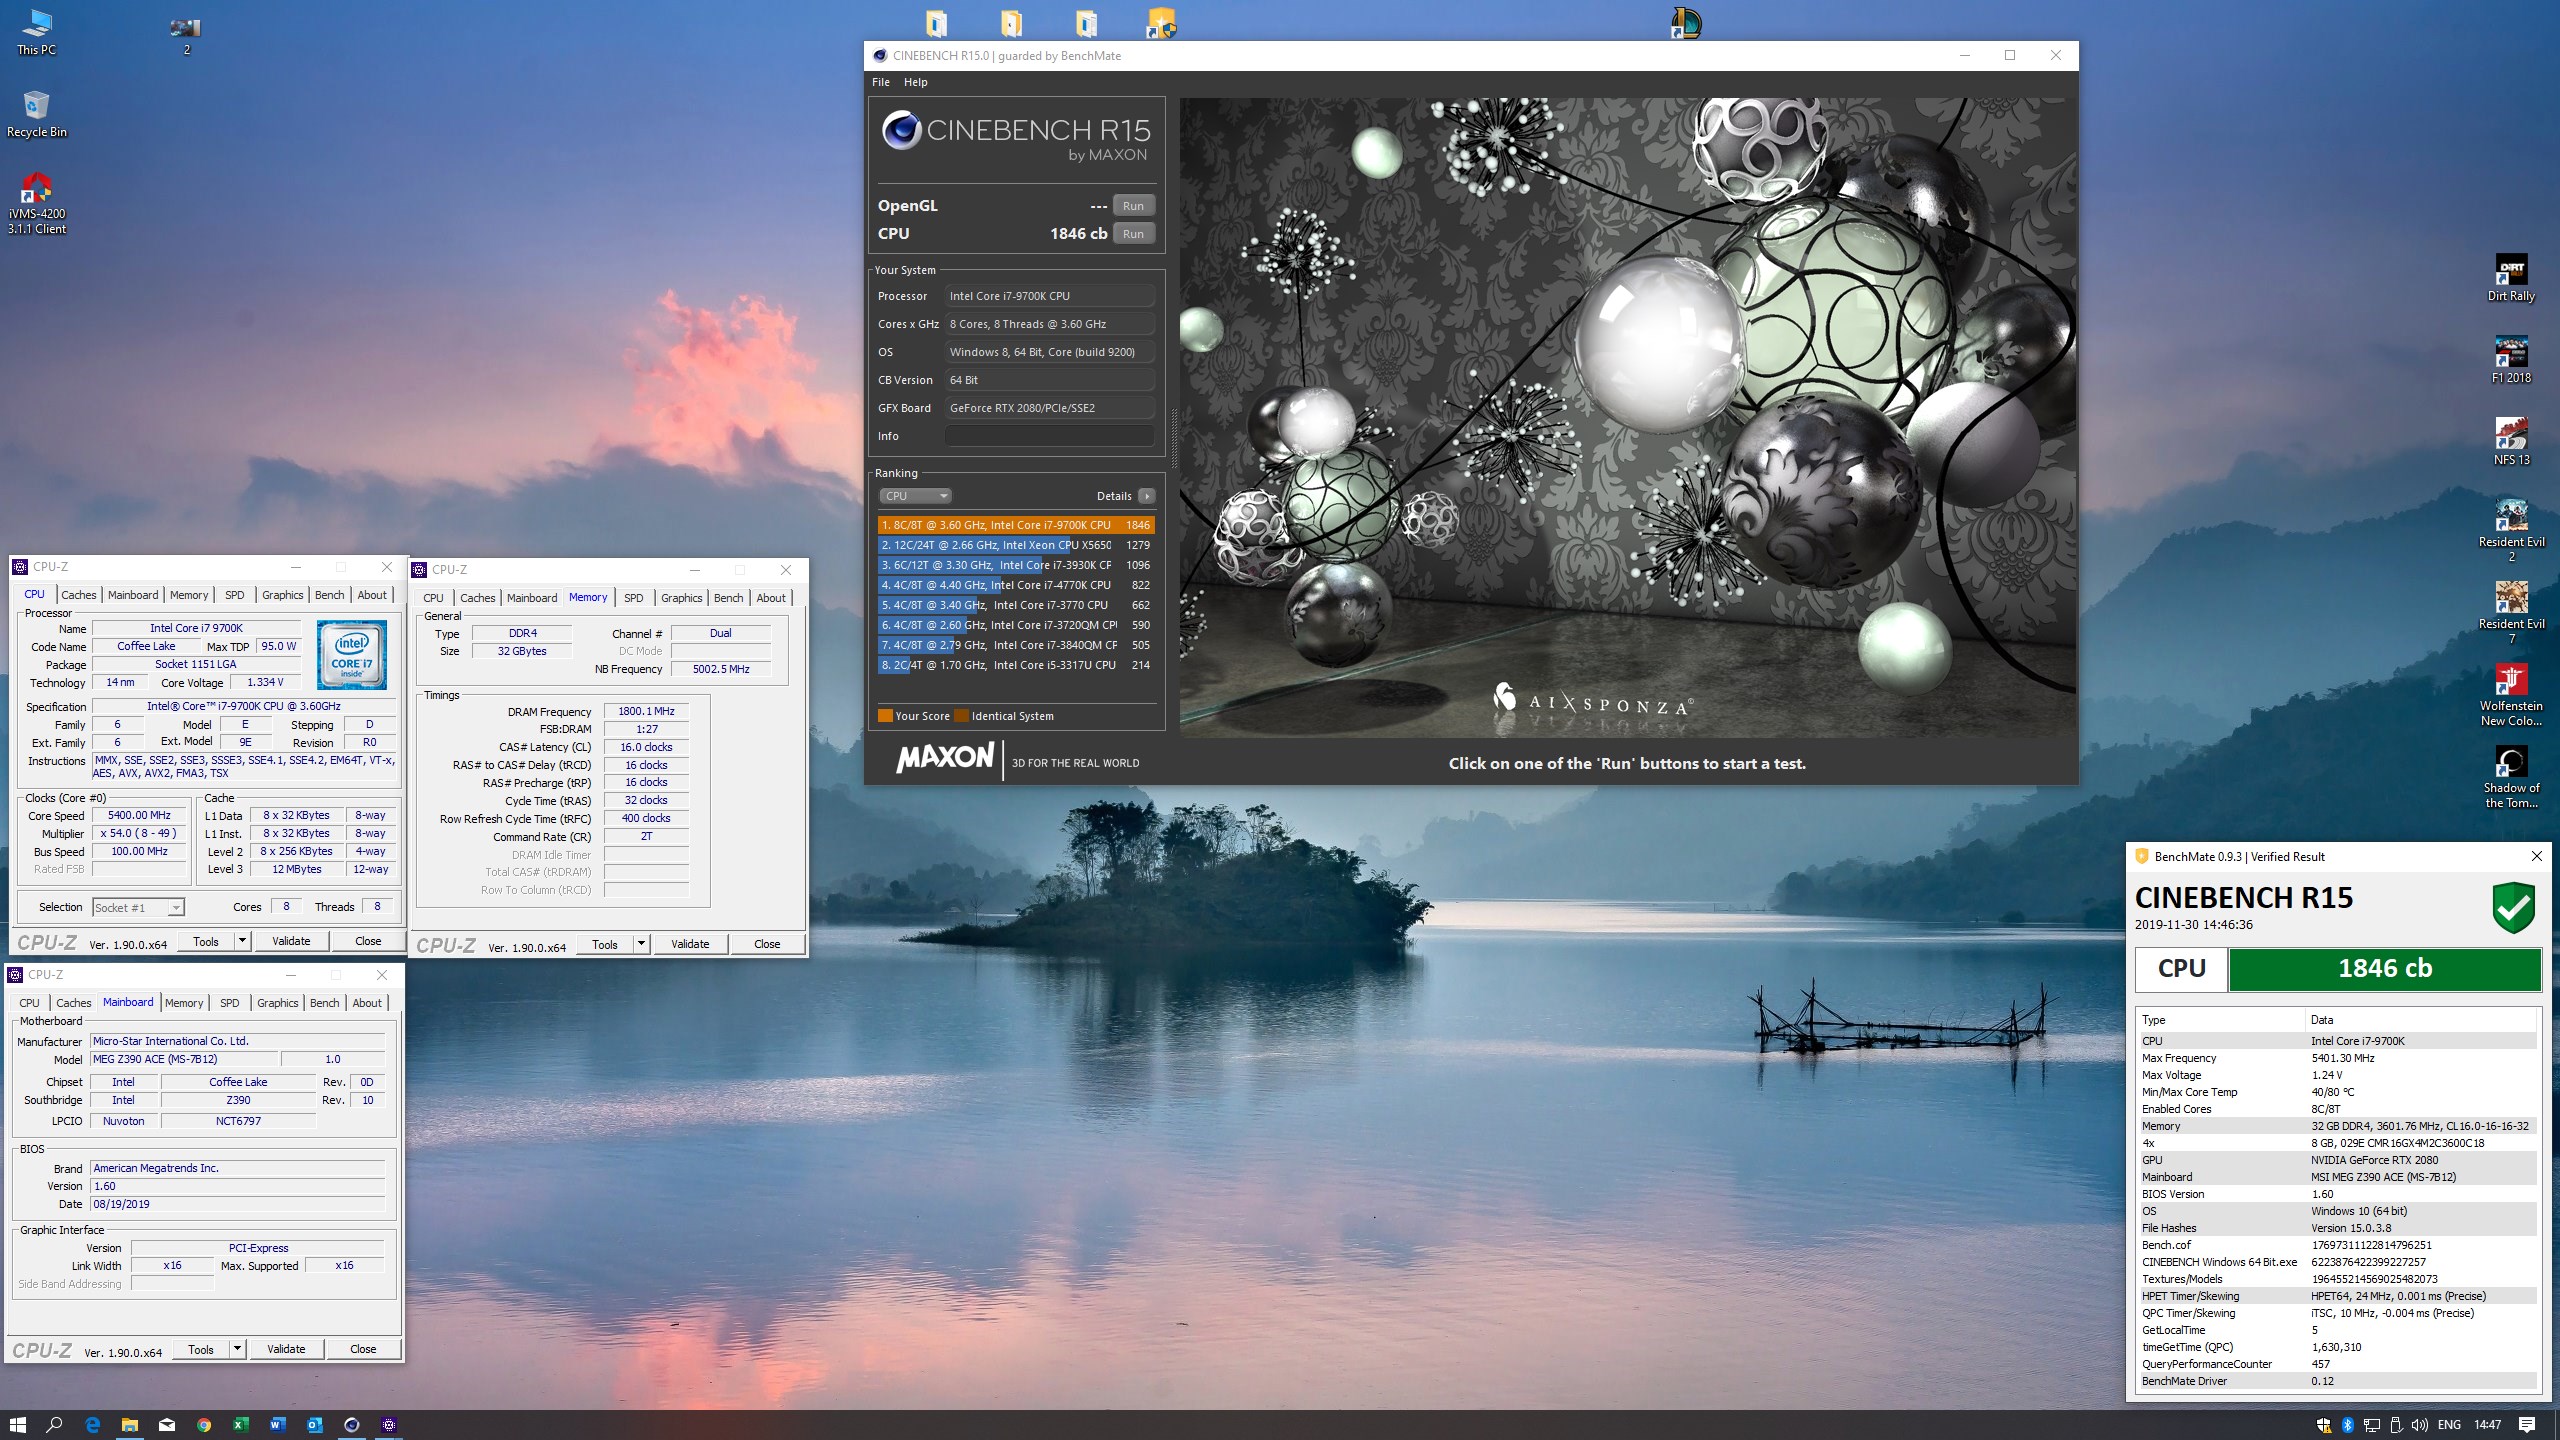Open the League of Legends desktop shortcut
The image size is (2560, 1440).
point(1685,22)
